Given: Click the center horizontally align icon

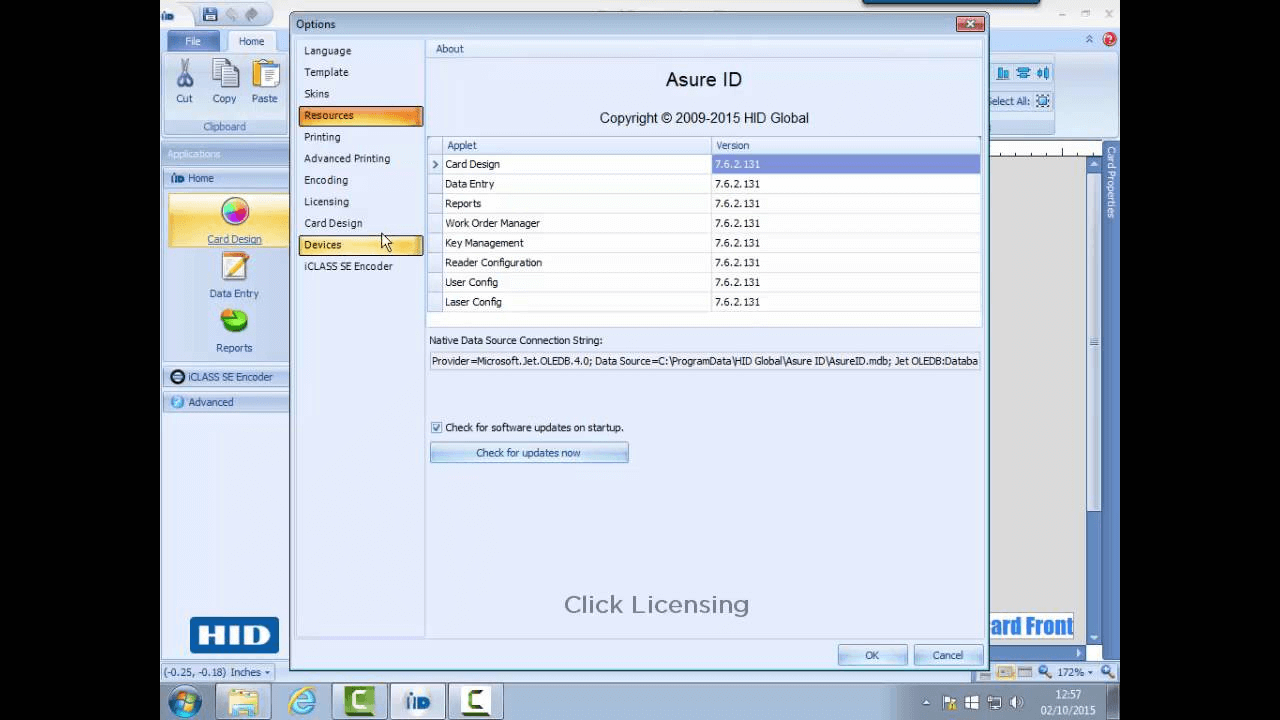Looking at the screenshot, I should pyautogui.click(x=1023, y=73).
